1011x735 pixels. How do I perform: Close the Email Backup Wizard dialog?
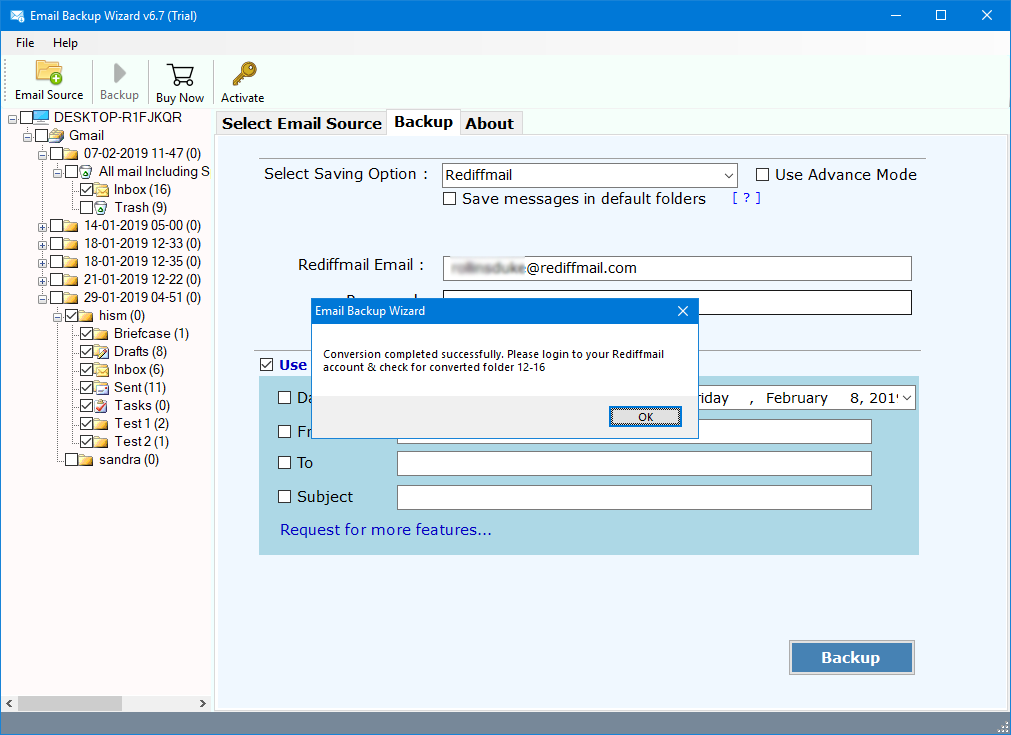tap(683, 311)
